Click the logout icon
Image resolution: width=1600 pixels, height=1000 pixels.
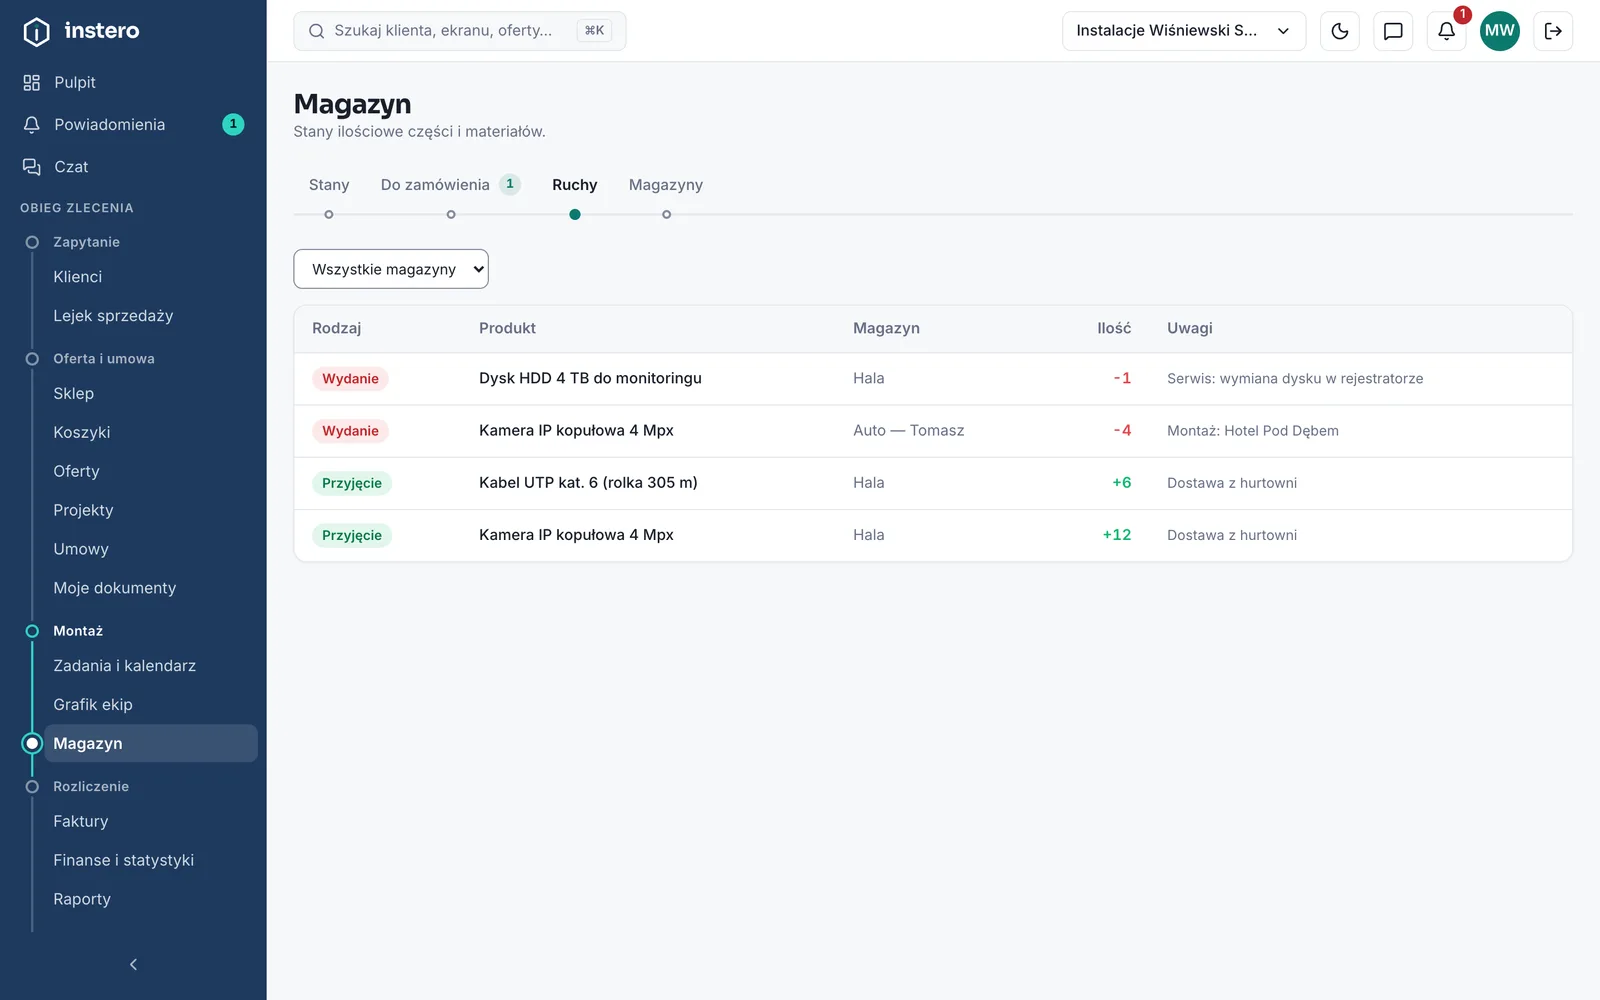click(1553, 31)
